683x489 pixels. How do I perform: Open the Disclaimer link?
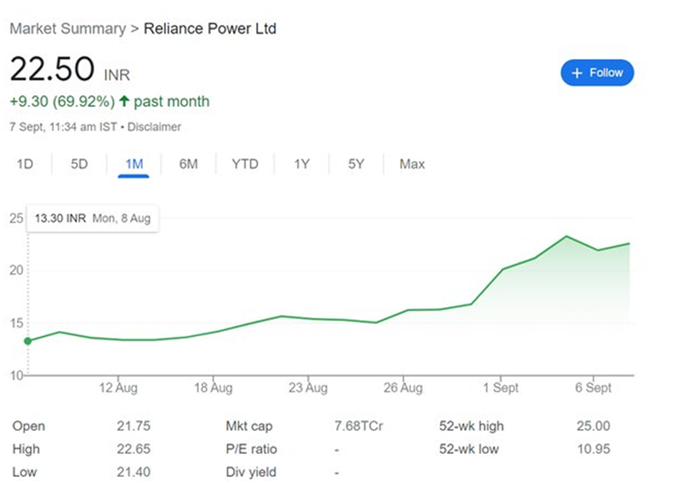pos(154,127)
